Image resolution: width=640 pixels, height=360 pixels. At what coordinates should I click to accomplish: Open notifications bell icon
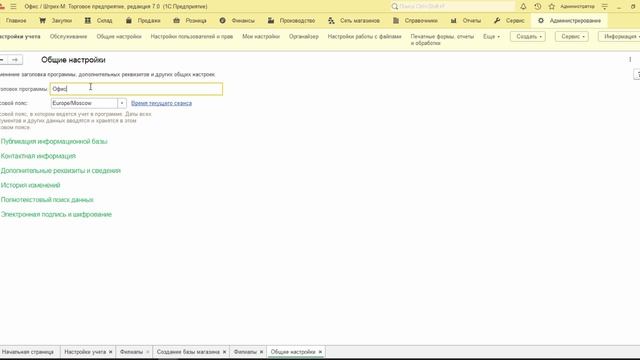523,7
